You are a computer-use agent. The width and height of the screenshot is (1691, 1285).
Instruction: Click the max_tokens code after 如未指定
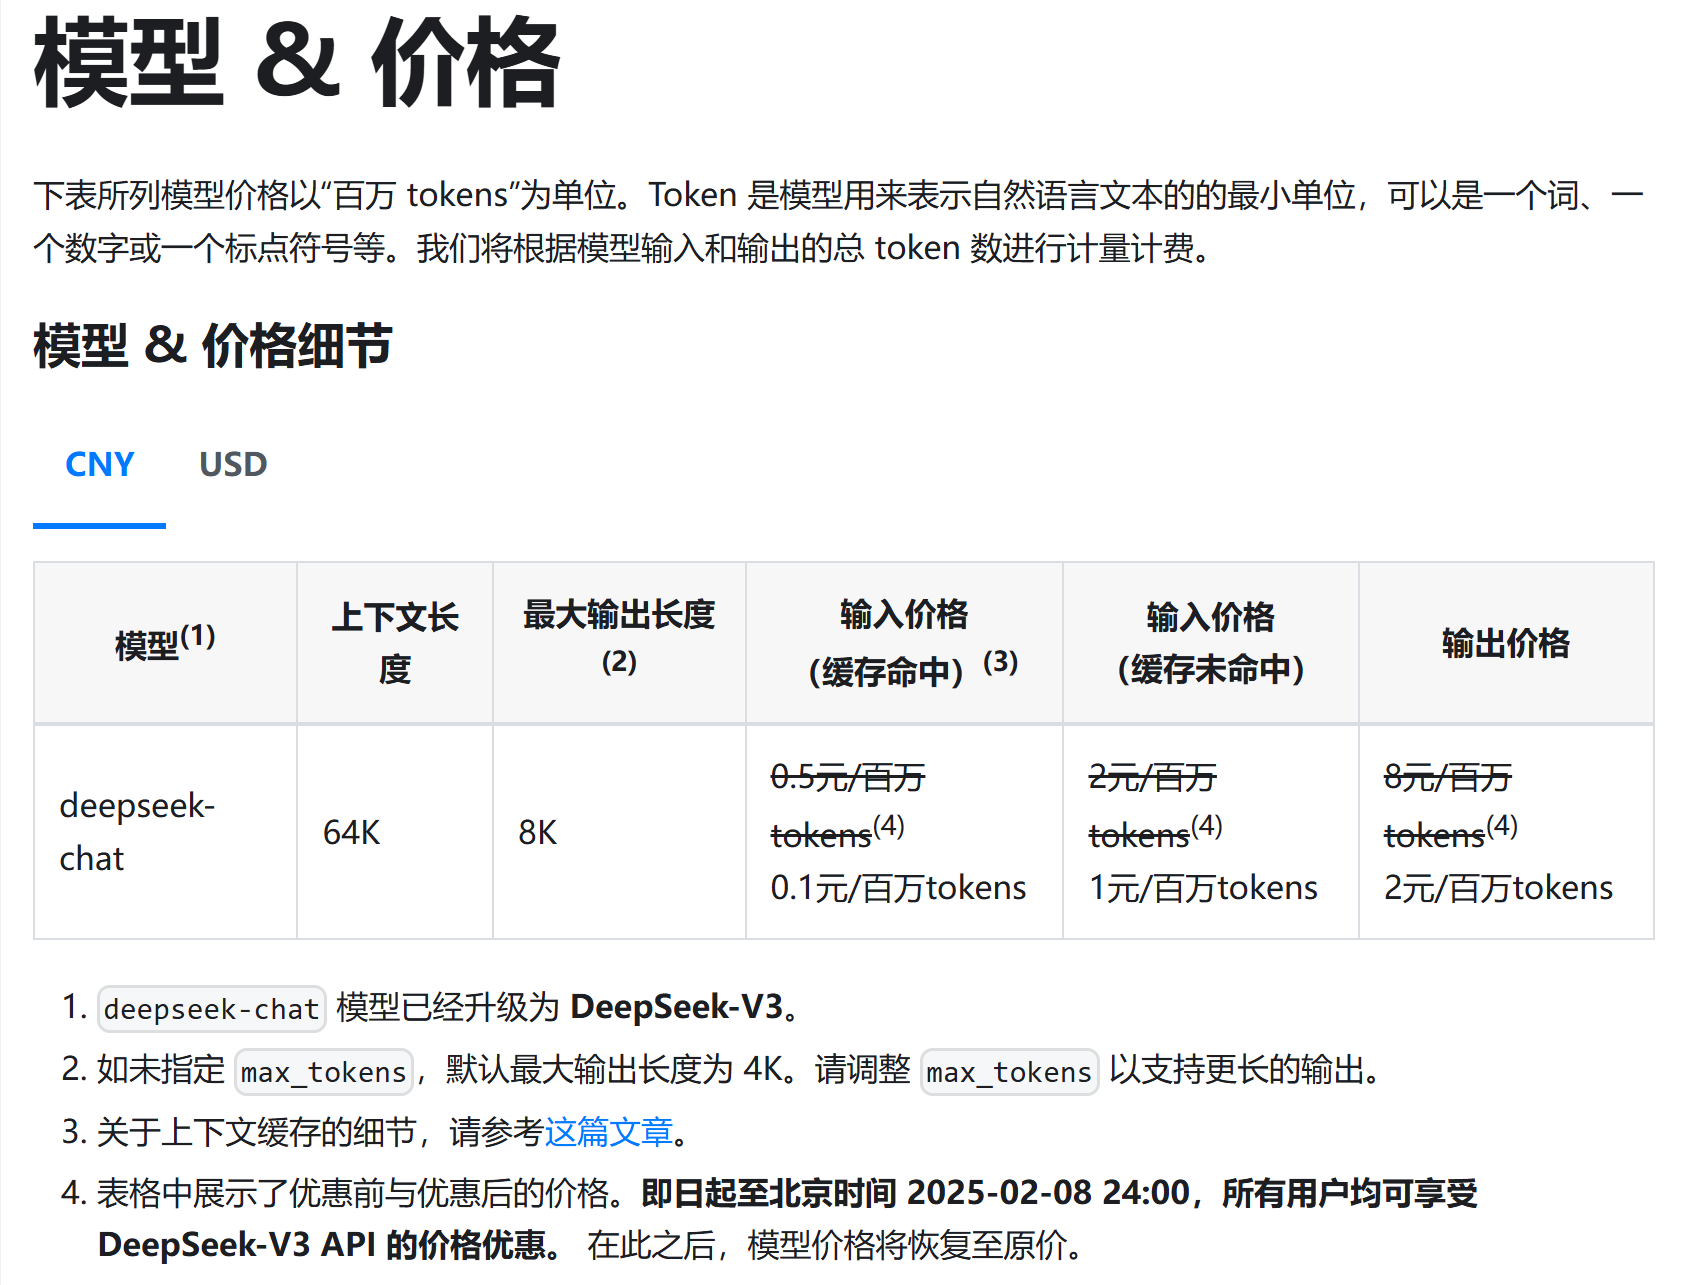pos(324,1072)
